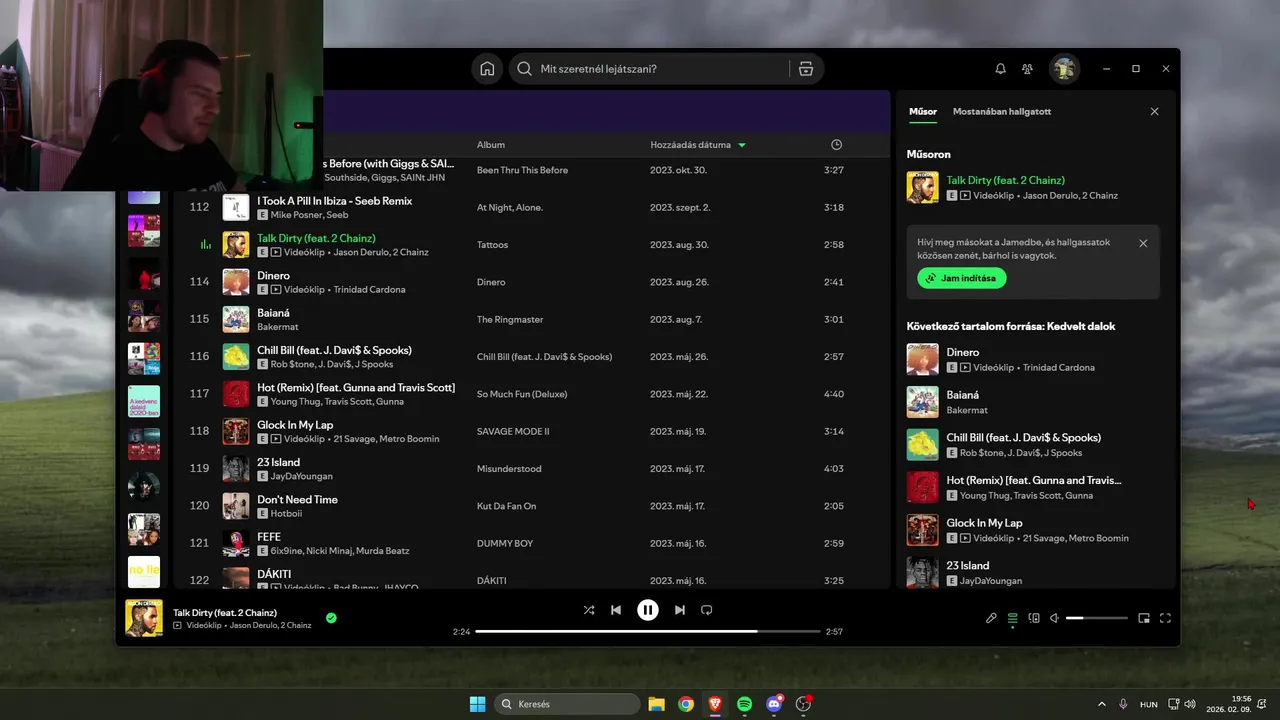Enter full screen via expand icon
Screen dimensions: 1280x720
click(x=1165, y=618)
